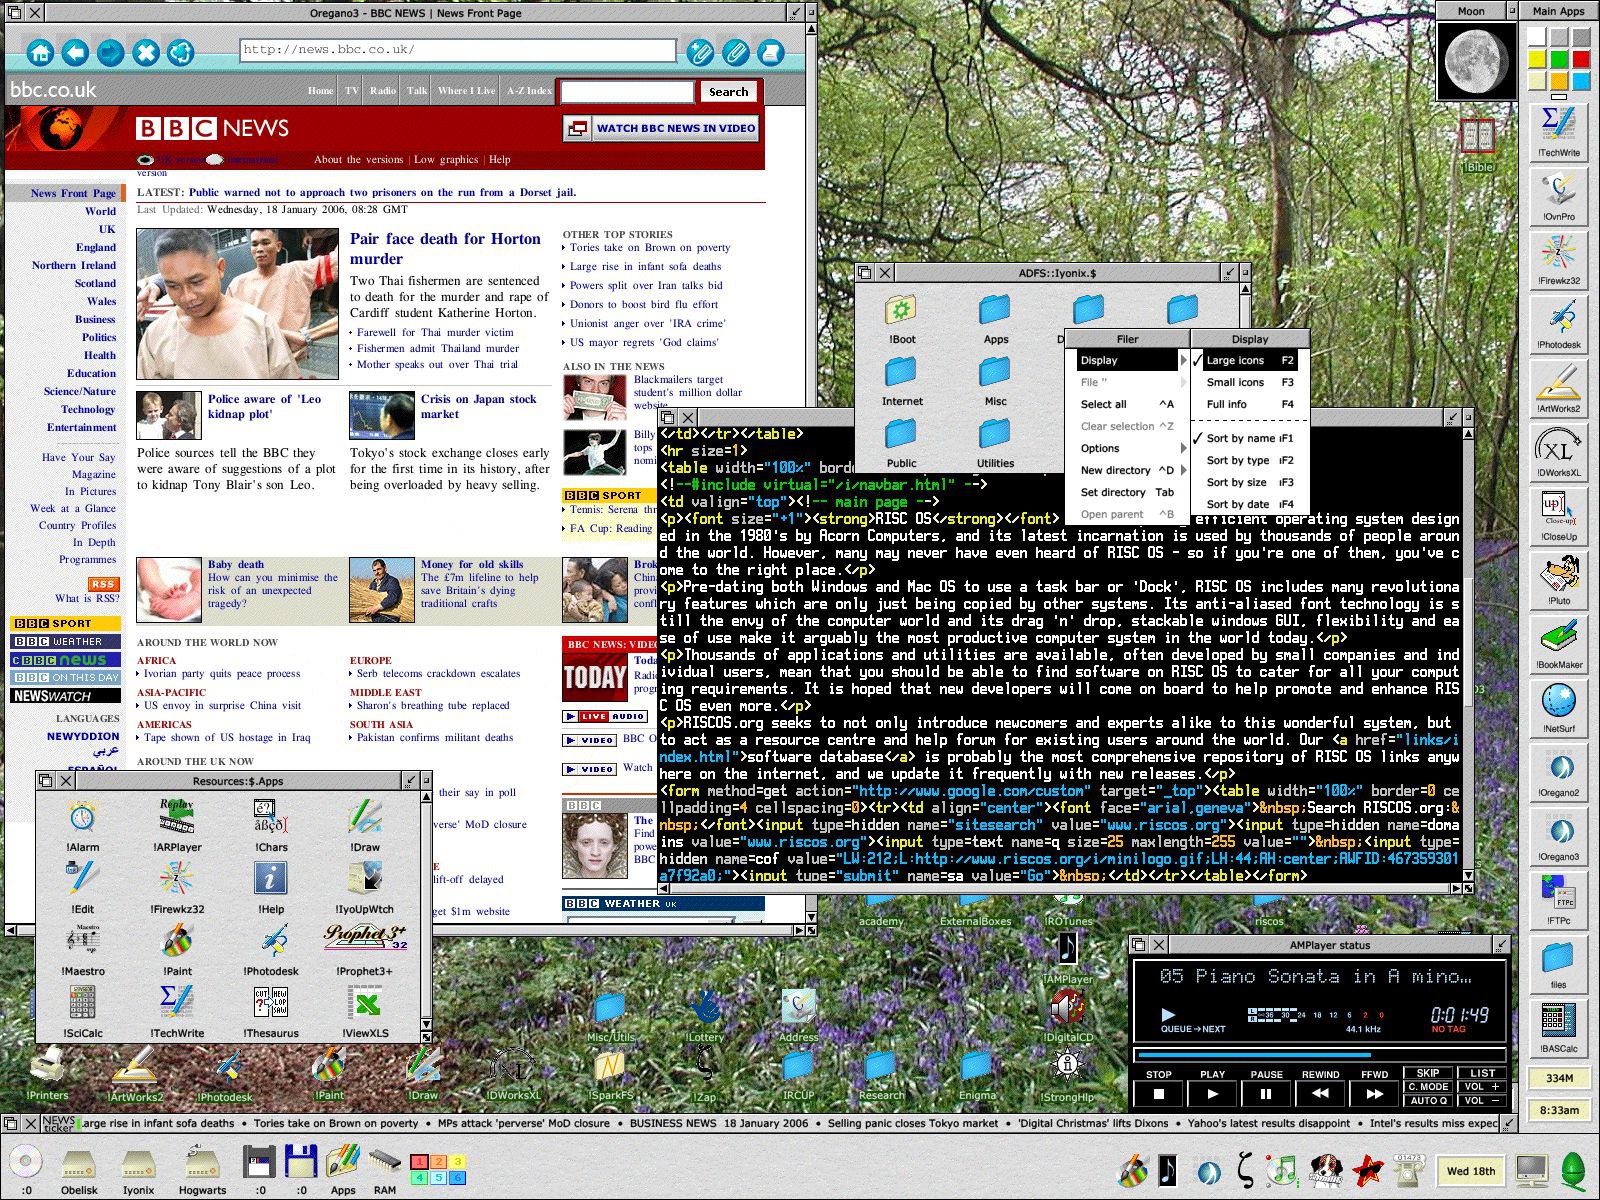This screenshot has width=1600, height=1200.
Task: Open Radio tab on bbc.co.uk bar
Action: click(383, 90)
